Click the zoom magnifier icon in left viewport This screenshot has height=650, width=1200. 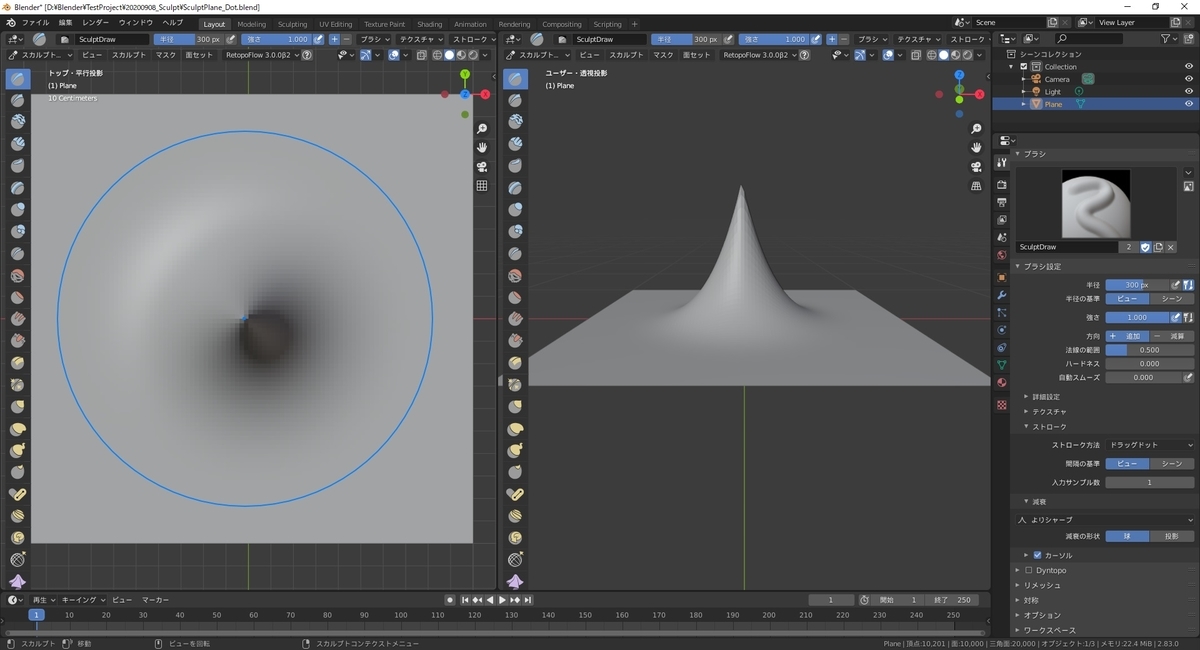482,129
